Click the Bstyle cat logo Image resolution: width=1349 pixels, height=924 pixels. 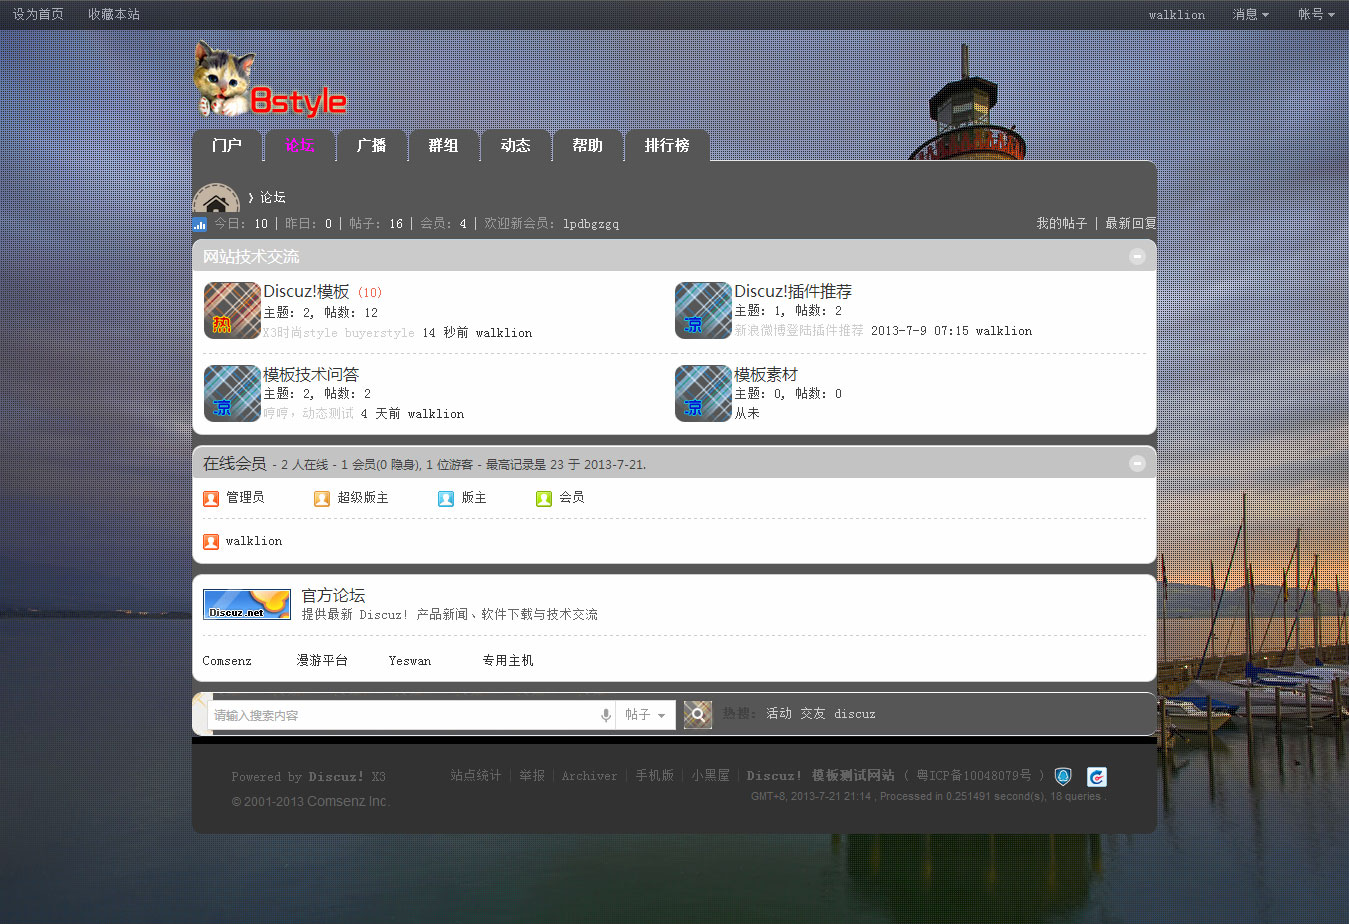(x=270, y=80)
